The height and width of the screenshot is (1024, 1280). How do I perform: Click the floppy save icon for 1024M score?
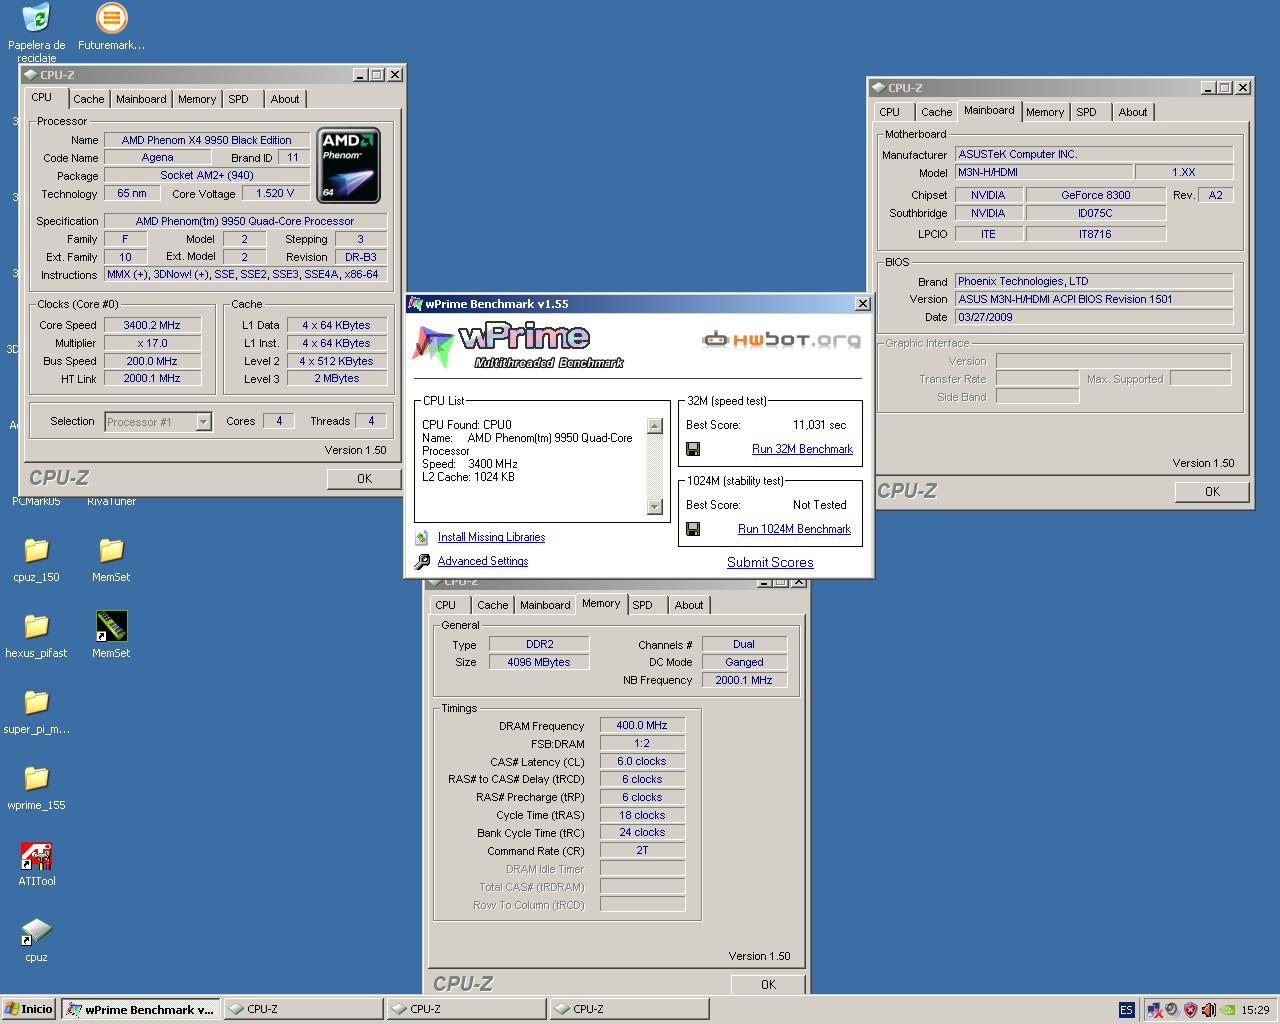(693, 529)
